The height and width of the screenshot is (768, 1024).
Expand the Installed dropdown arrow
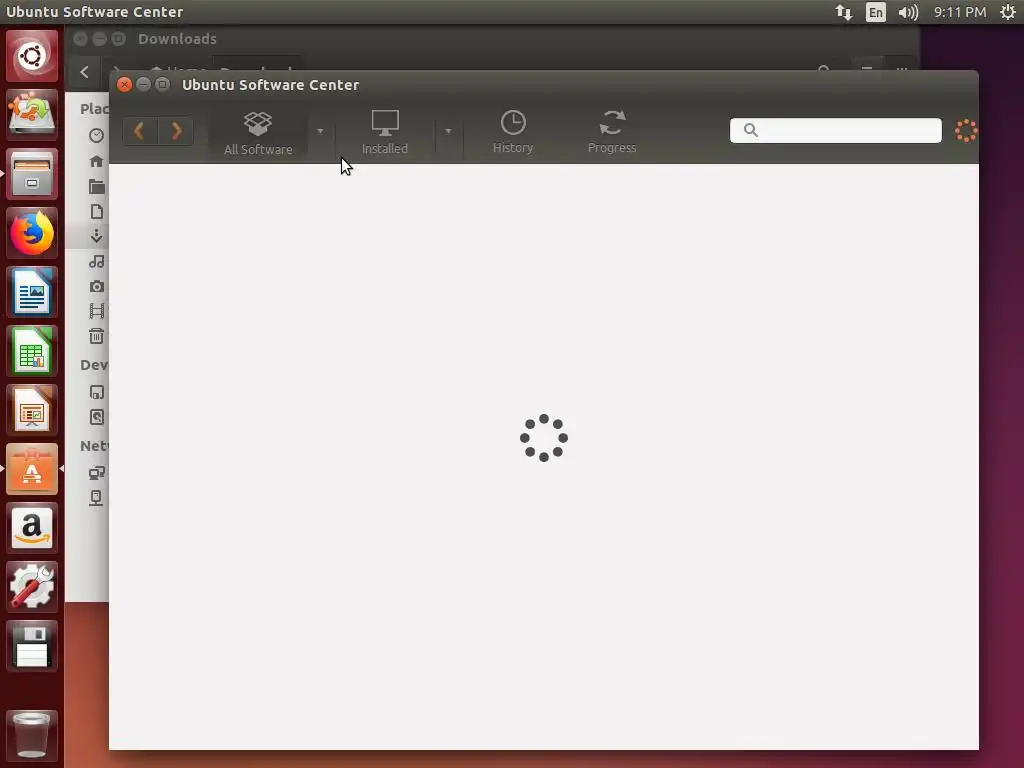(x=448, y=131)
